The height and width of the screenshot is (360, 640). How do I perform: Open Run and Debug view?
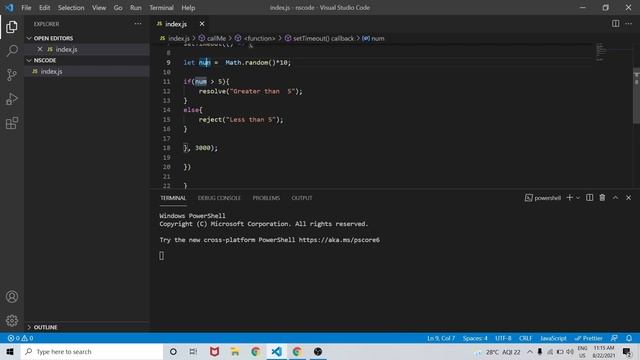(12, 99)
